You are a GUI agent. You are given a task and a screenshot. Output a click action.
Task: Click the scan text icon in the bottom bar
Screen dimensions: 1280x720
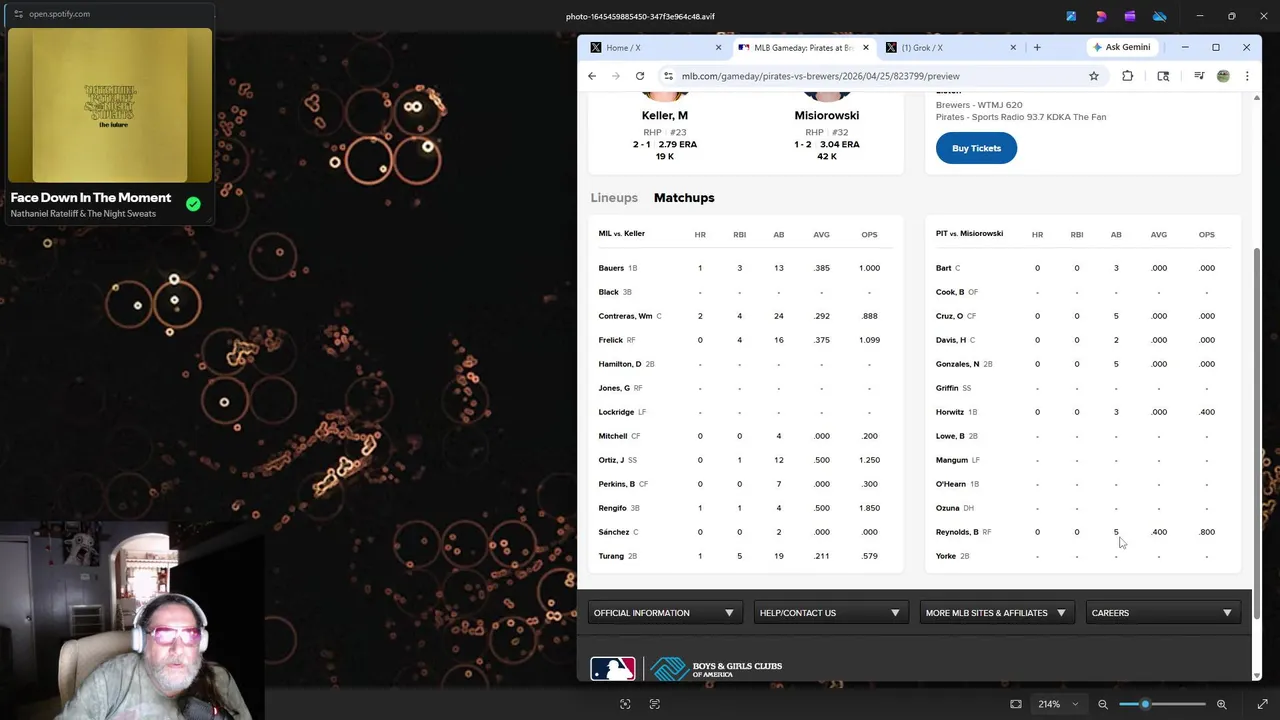pos(655,704)
